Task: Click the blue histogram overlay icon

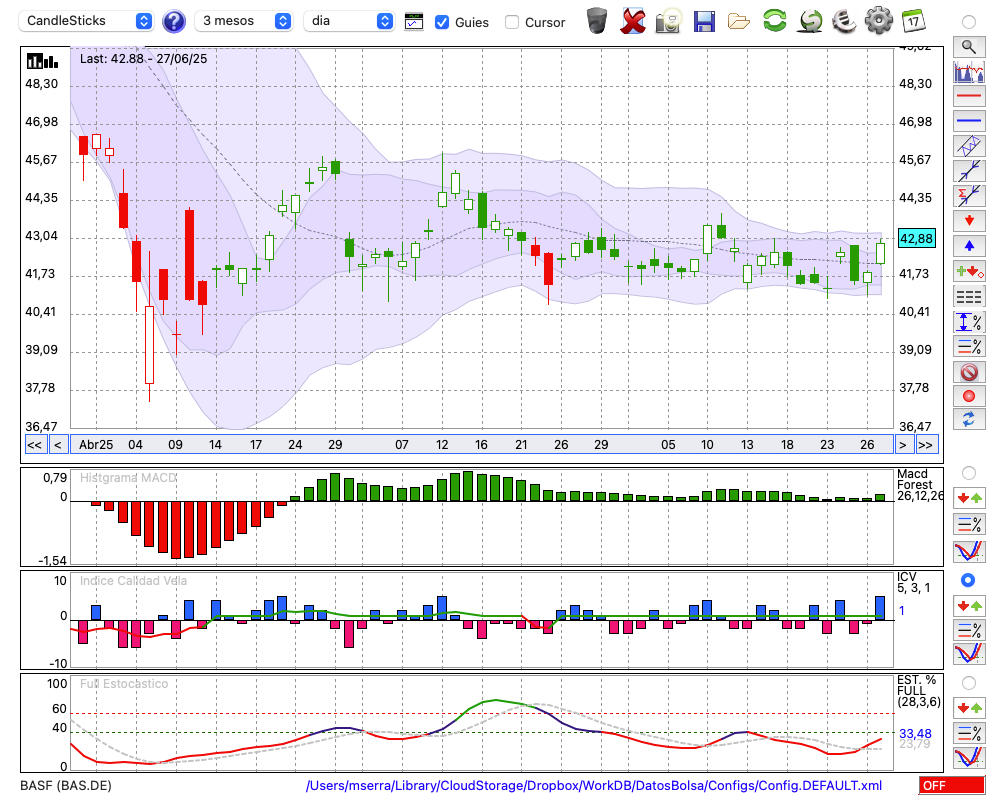Action: [x=969, y=71]
